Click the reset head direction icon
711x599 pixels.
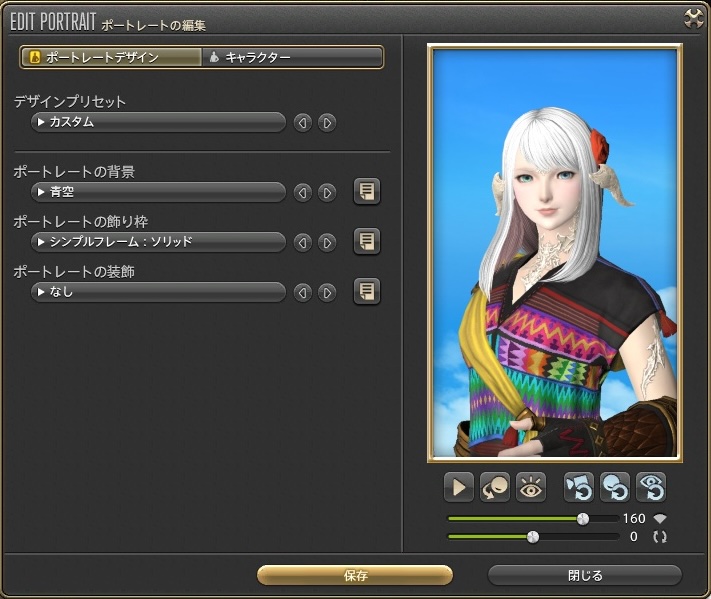click(x=614, y=487)
